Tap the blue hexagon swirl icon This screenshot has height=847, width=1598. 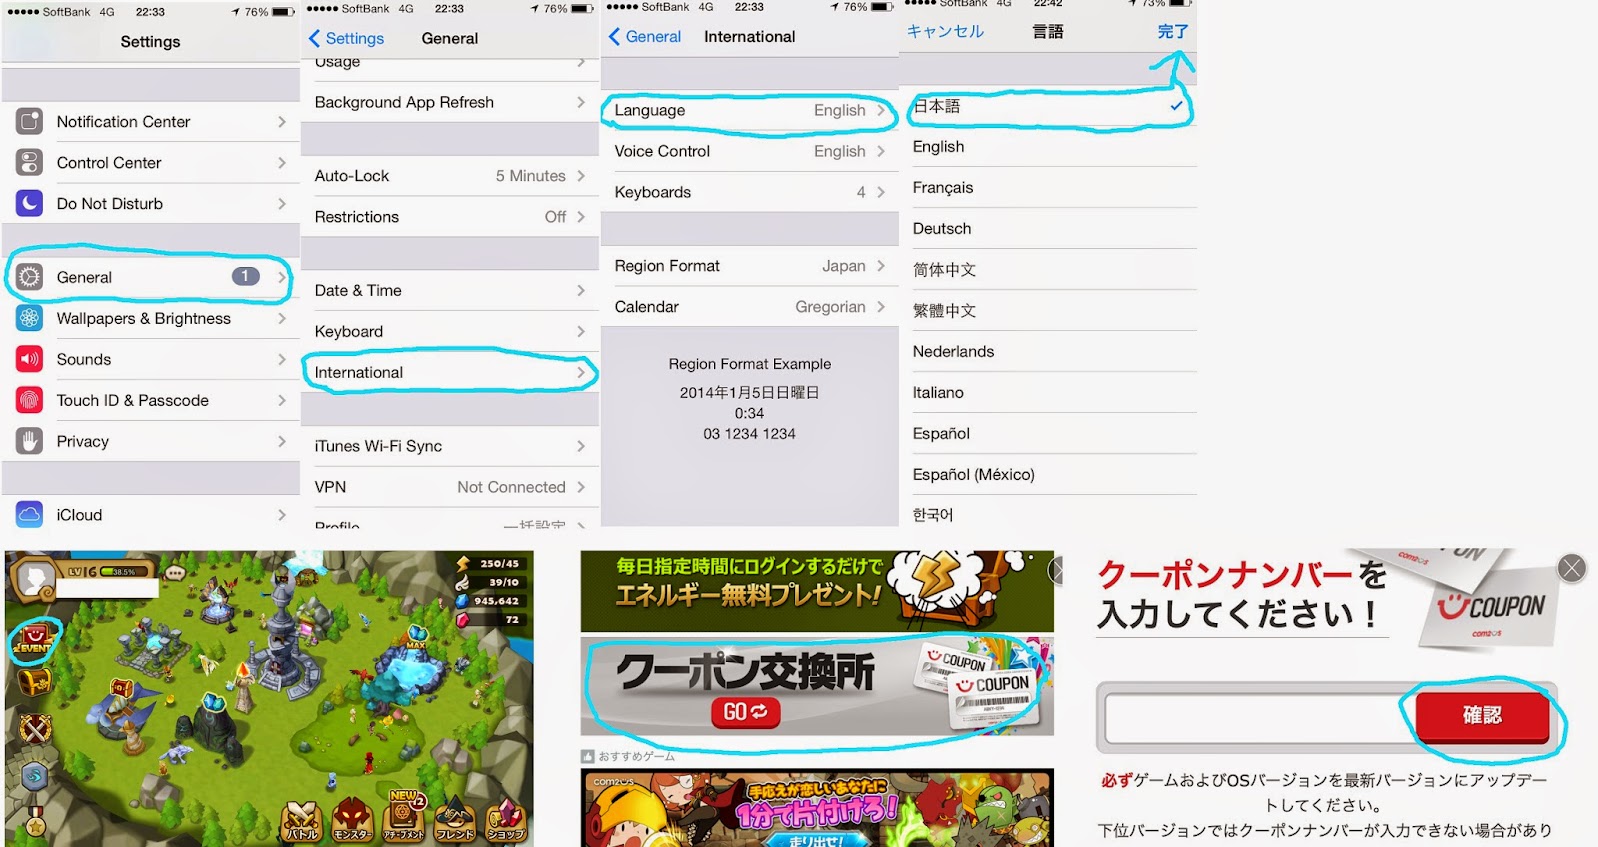(x=35, y=775)
